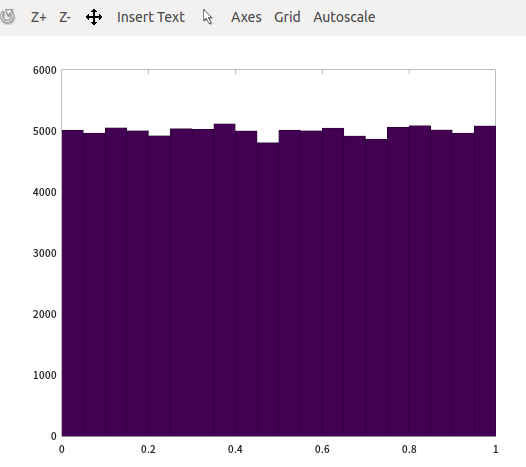Click the shortest bar near 0.5
This screenshot has width=526, height=467.
tap(268, 289)
